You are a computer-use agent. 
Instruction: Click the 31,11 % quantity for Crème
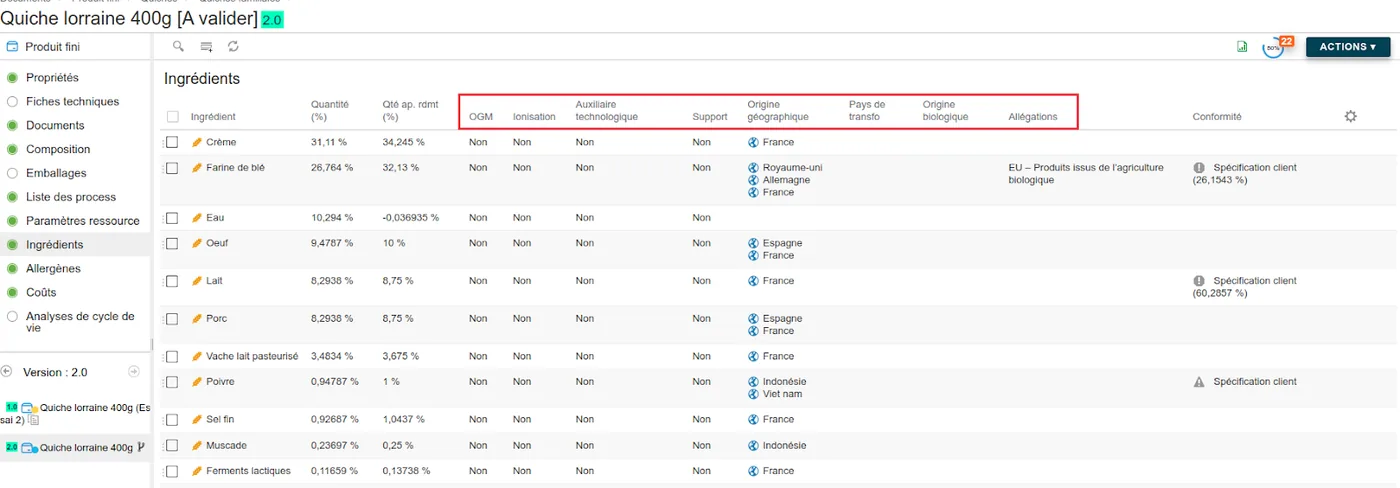[x=329, y=142]
